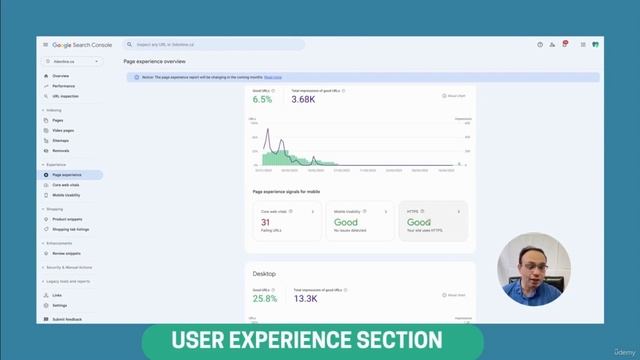The image size is (640, 360).
Task: Select Page experience in the sidebar
Action: tap(69, 175)
